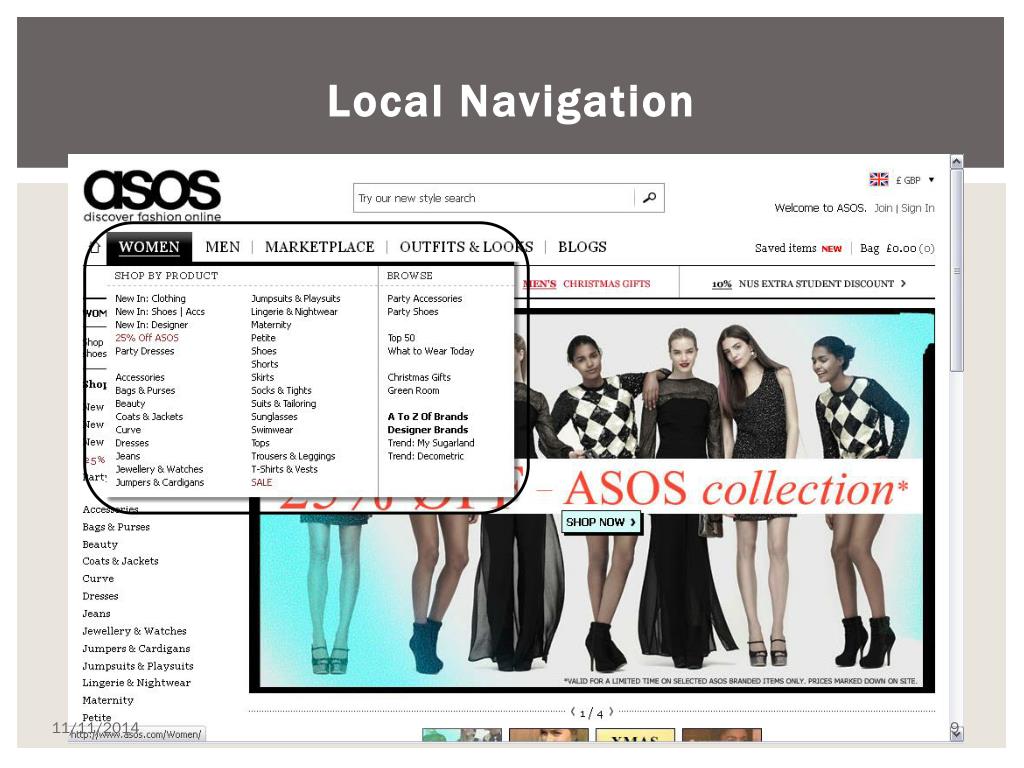Click the Sign In link
The image size is (1024, 768).
point(918,208)
